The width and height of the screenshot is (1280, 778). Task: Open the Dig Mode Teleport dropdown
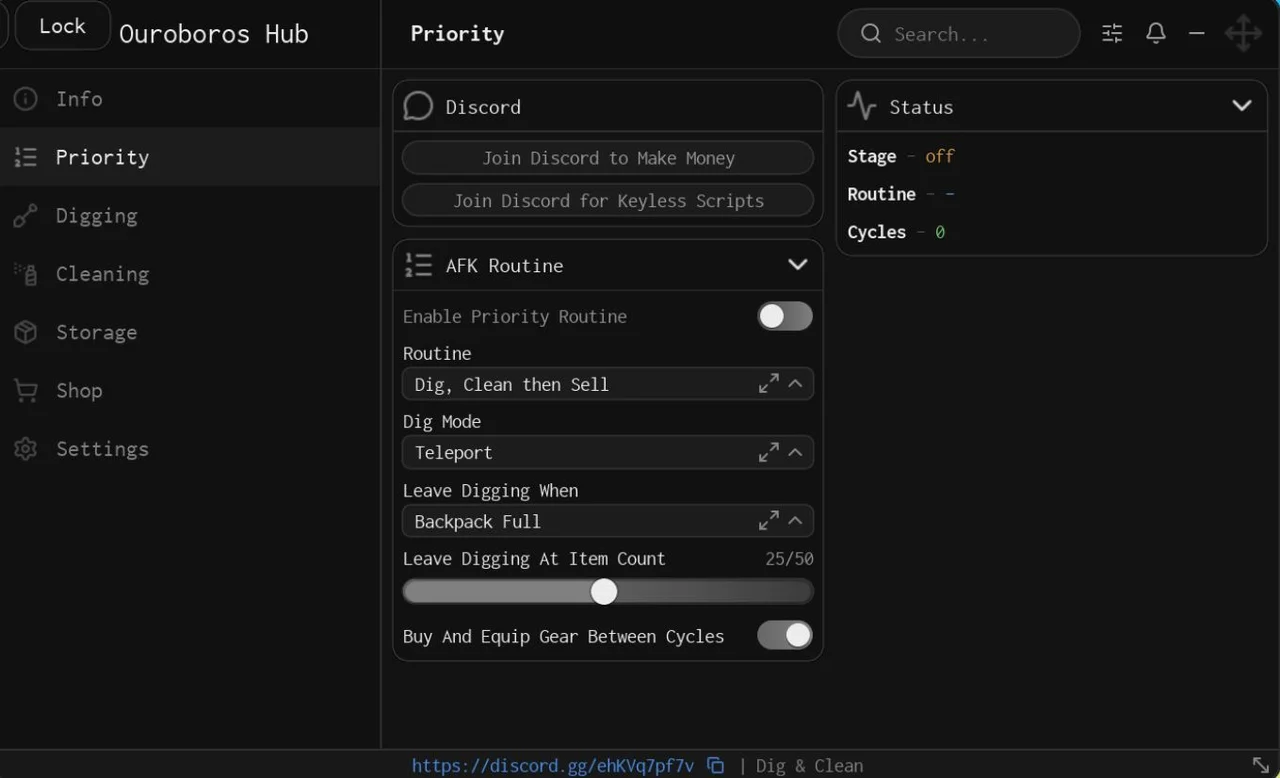[608, 452]
